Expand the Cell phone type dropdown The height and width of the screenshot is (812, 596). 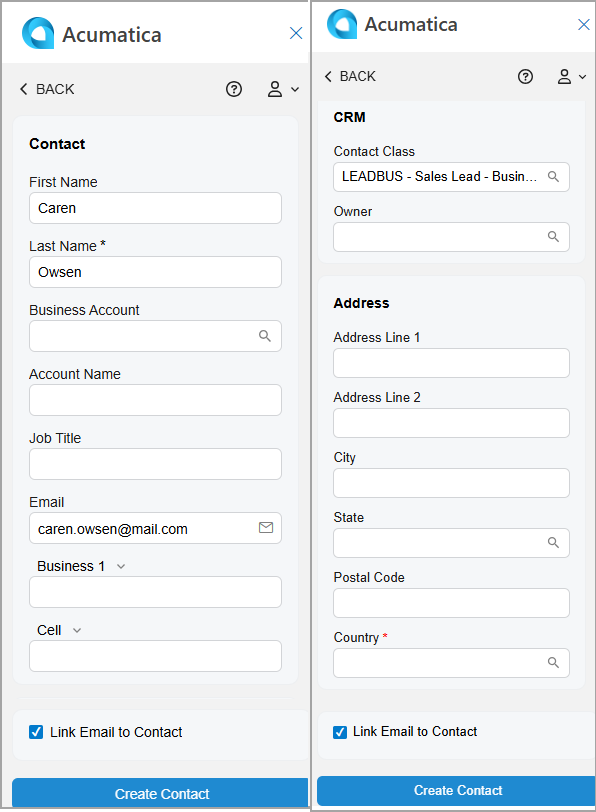click(x=77, y=631)
